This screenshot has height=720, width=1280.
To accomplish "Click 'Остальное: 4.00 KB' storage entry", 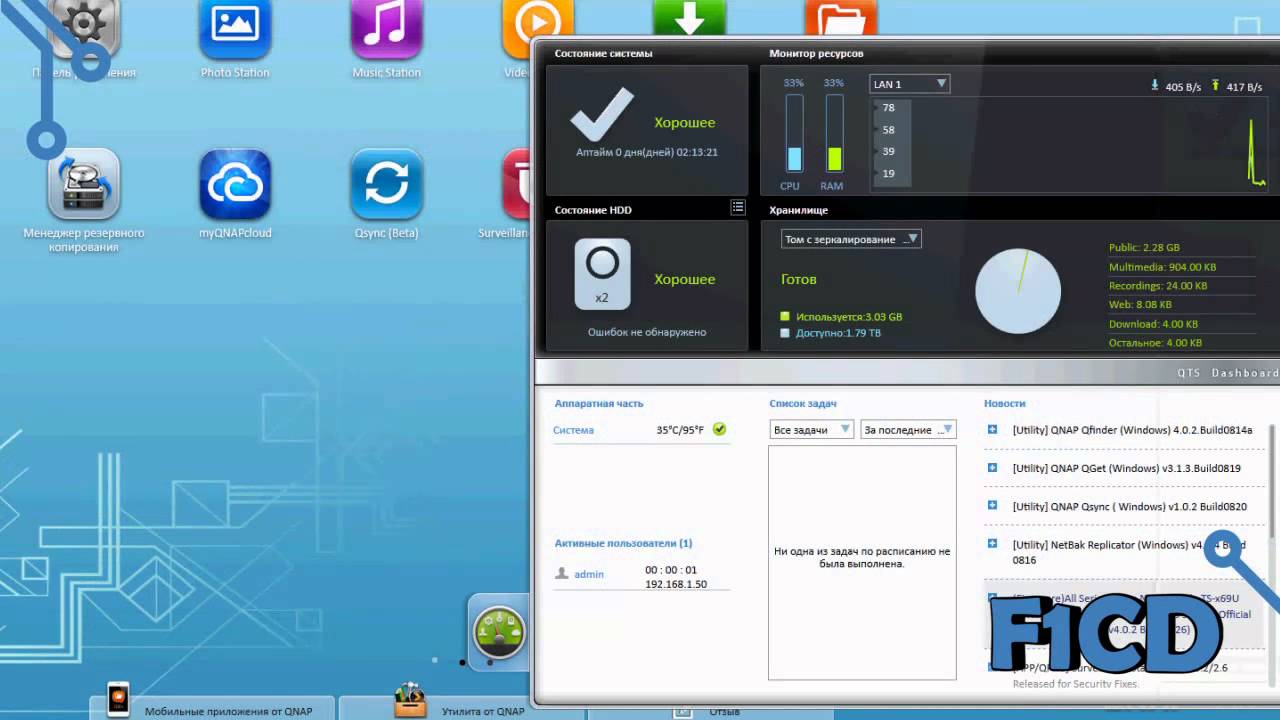I will [1155, 343].
